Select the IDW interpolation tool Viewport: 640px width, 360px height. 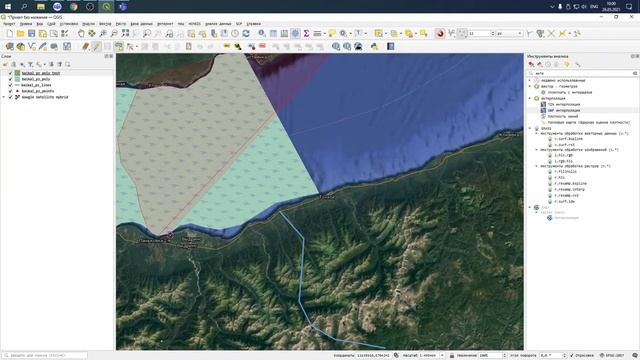[x=564, y=111]
